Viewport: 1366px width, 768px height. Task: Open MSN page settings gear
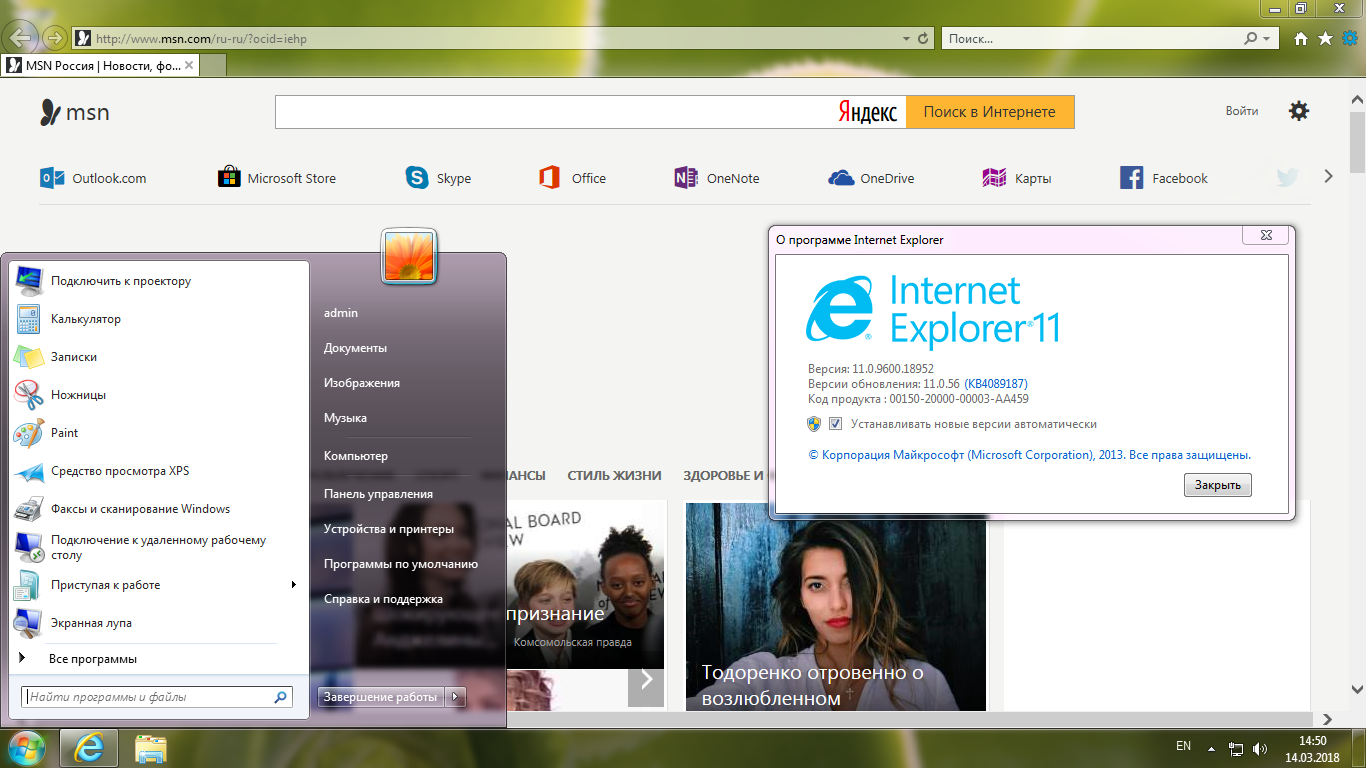[x=1299, y=111]
